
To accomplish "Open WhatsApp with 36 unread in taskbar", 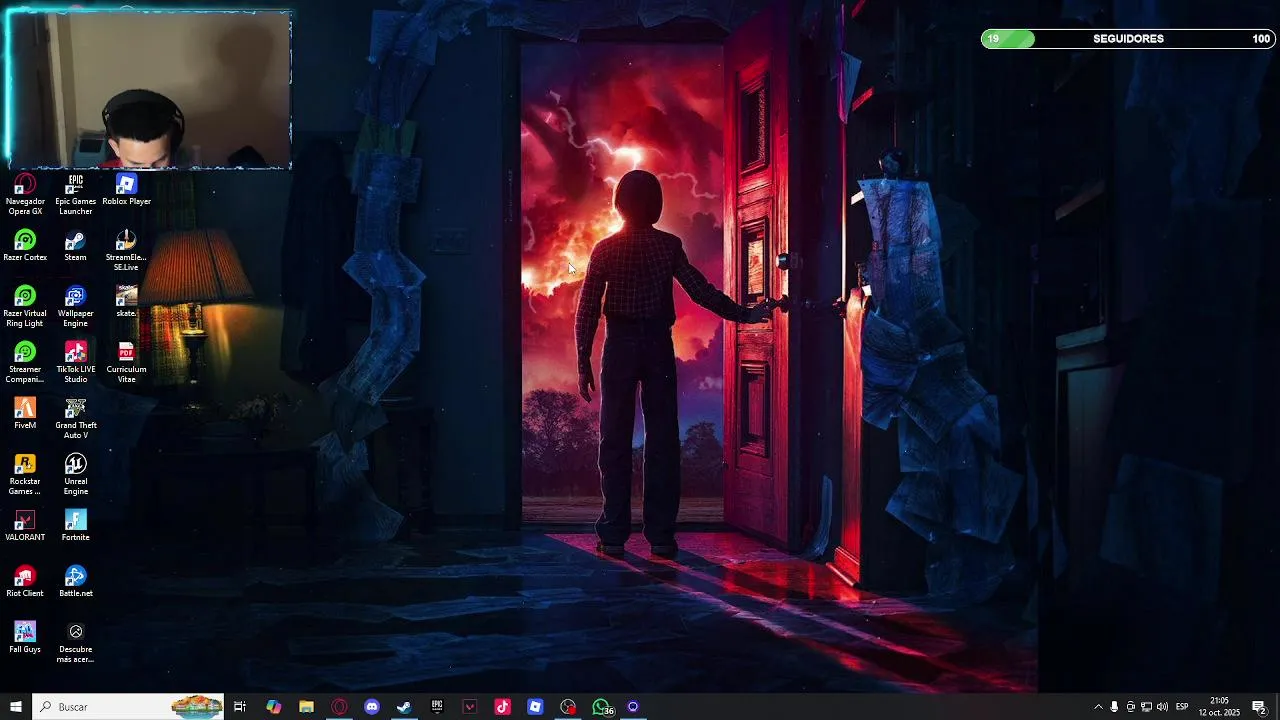I will pyautogui.click(x=601, y=707).
